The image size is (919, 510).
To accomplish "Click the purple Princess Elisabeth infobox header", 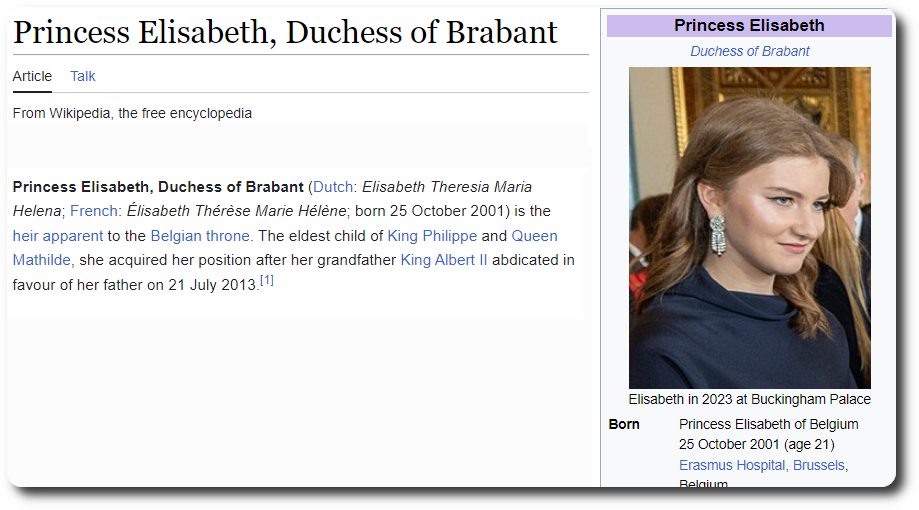I will (749, 26).
